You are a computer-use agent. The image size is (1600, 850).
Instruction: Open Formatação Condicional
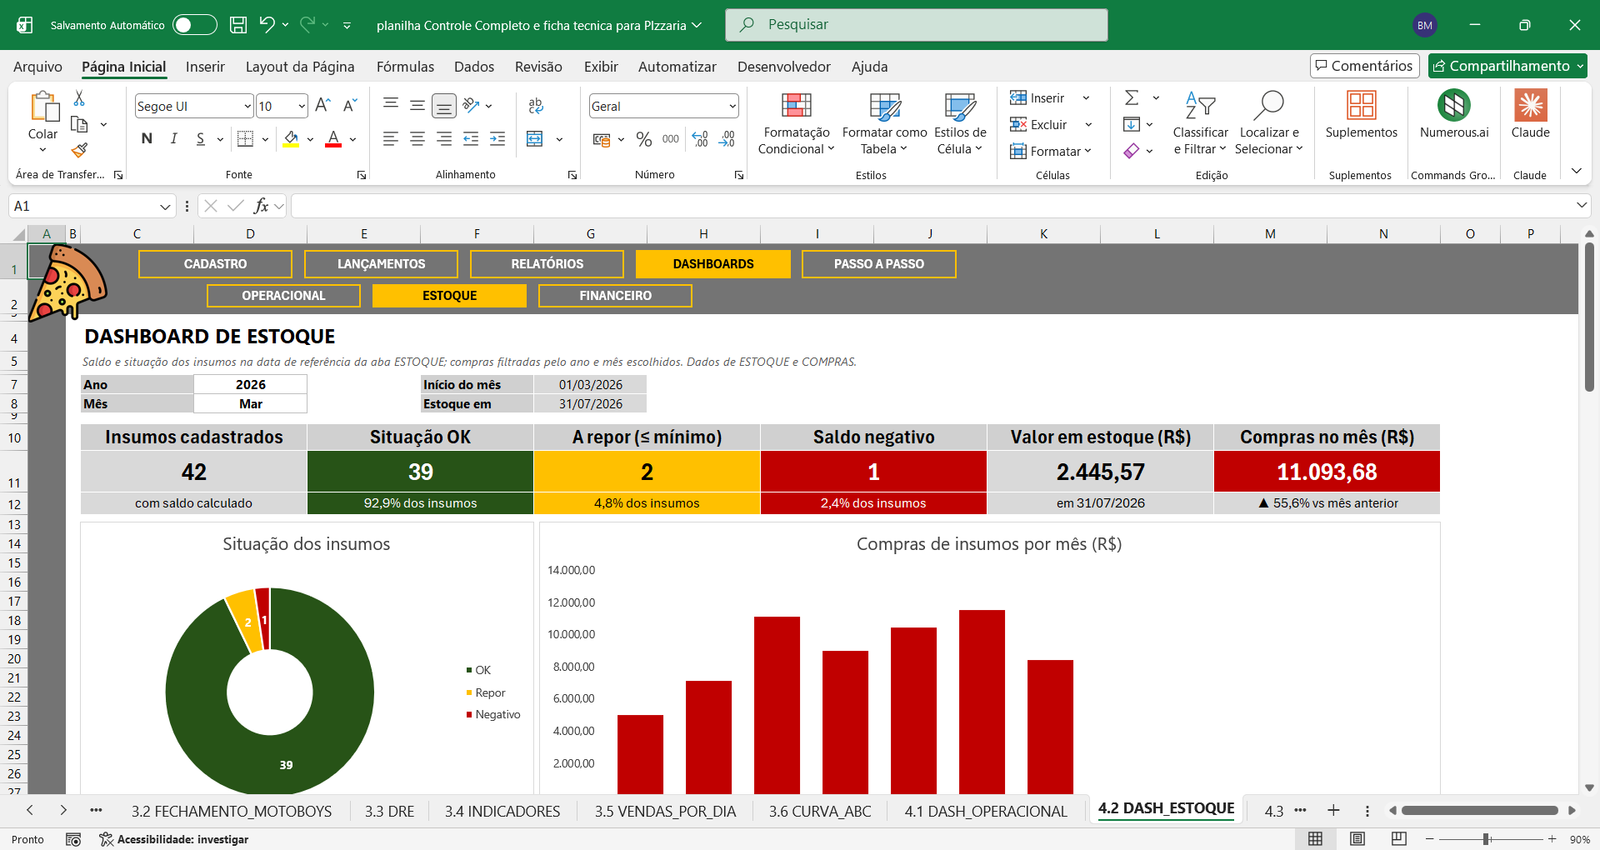click(796, 124)
